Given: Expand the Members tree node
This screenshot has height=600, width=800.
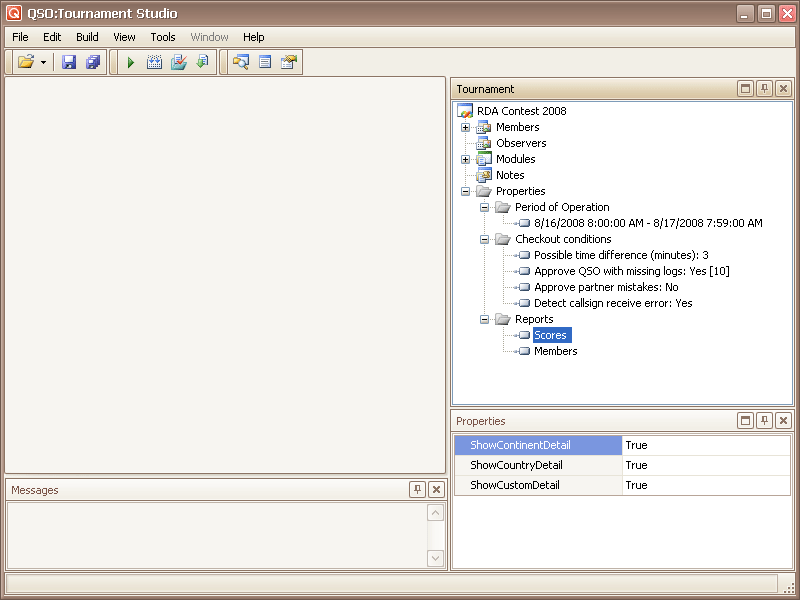Looking at the screenshot, I should pyautogui.click(x=465, y=127).
